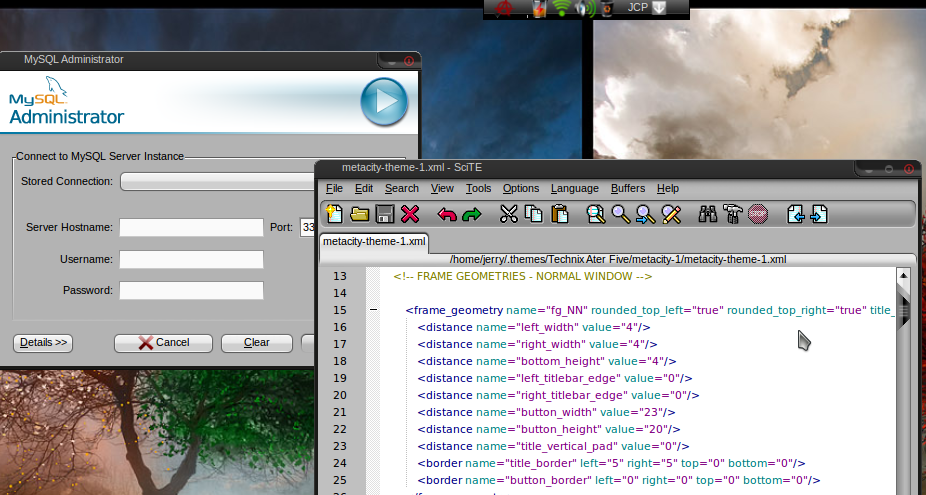Screen dimensions: 926x495
Task: Open the Edit menu in SciTE
Action: pos(364,188)
